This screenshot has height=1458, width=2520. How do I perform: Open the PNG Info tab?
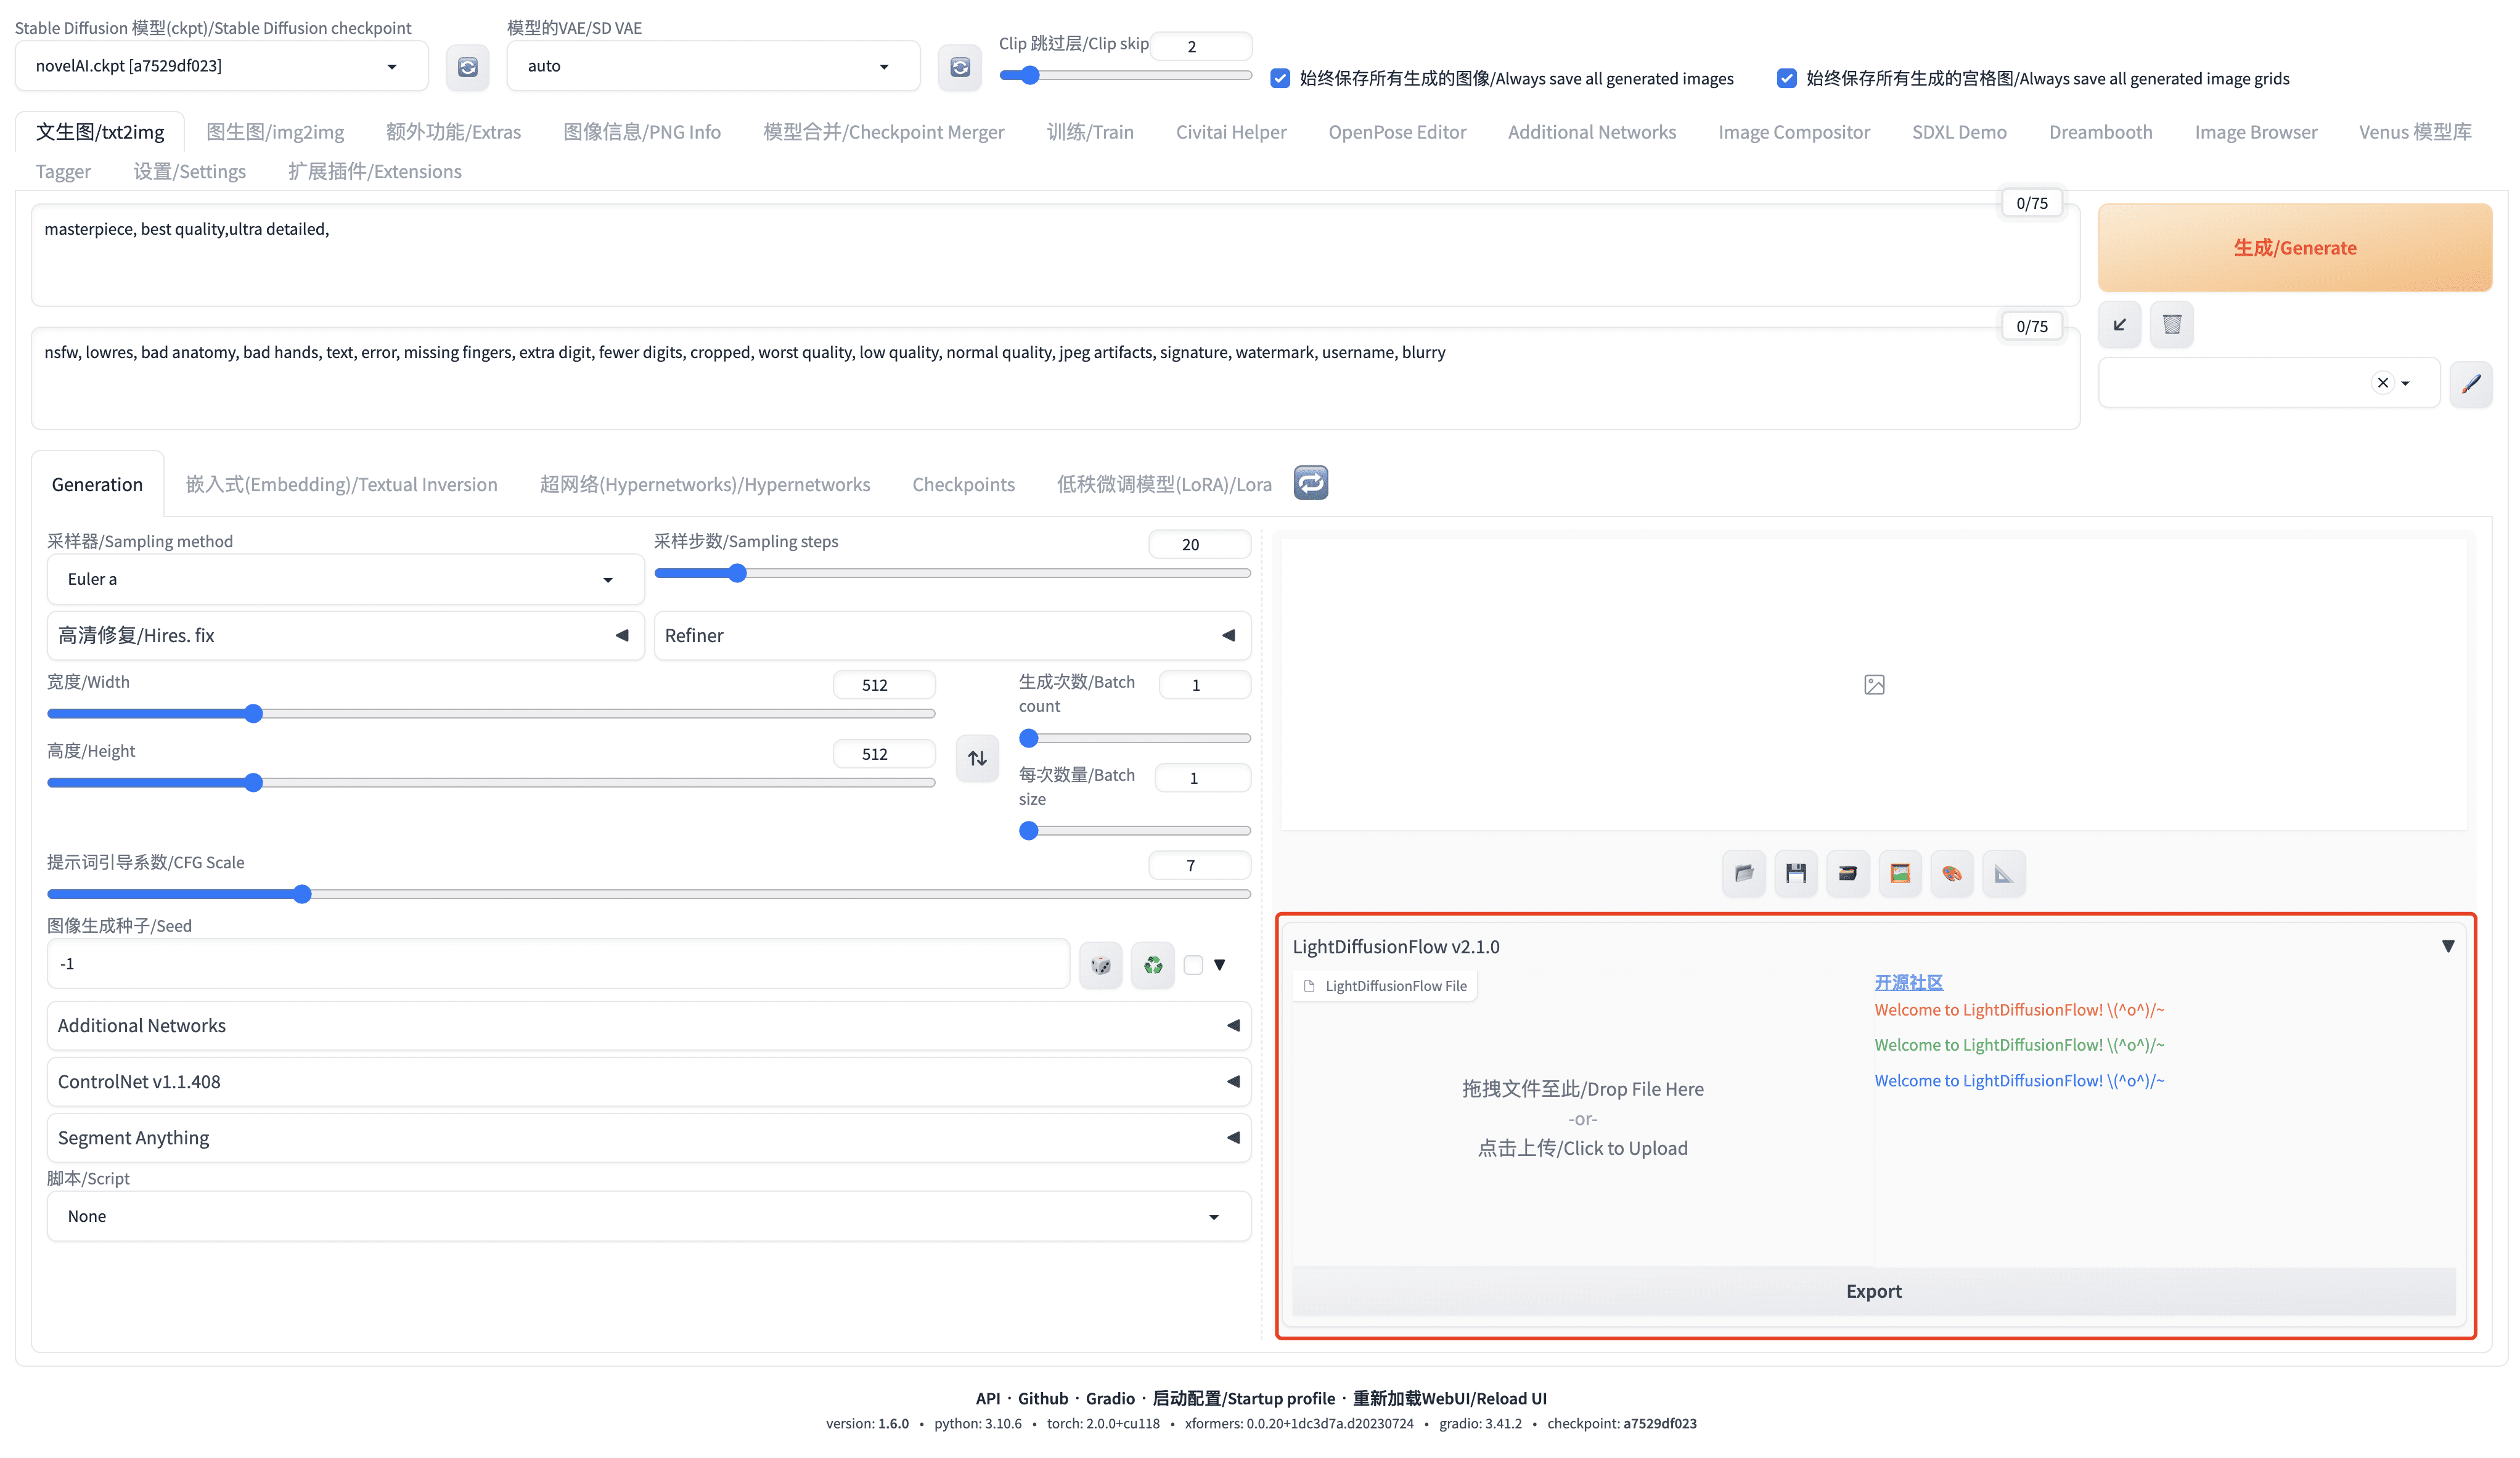(642, 132)
